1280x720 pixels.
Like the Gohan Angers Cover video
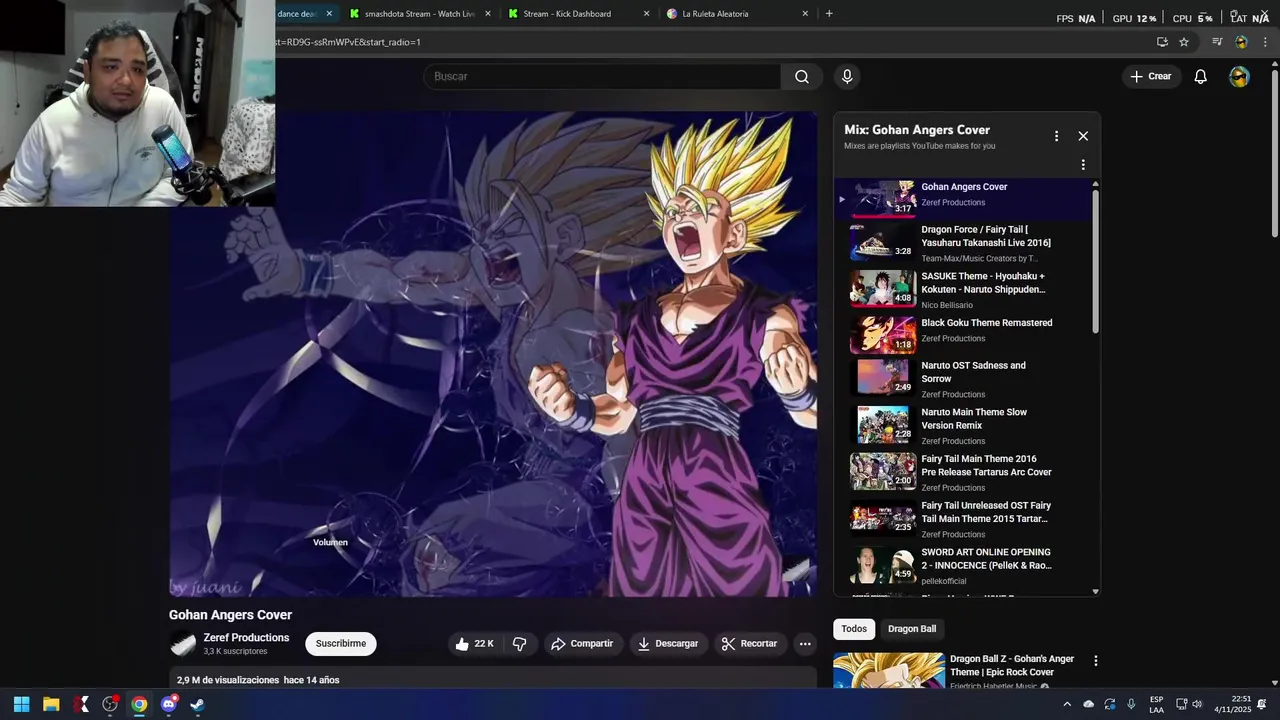click(x=474, y=644)
